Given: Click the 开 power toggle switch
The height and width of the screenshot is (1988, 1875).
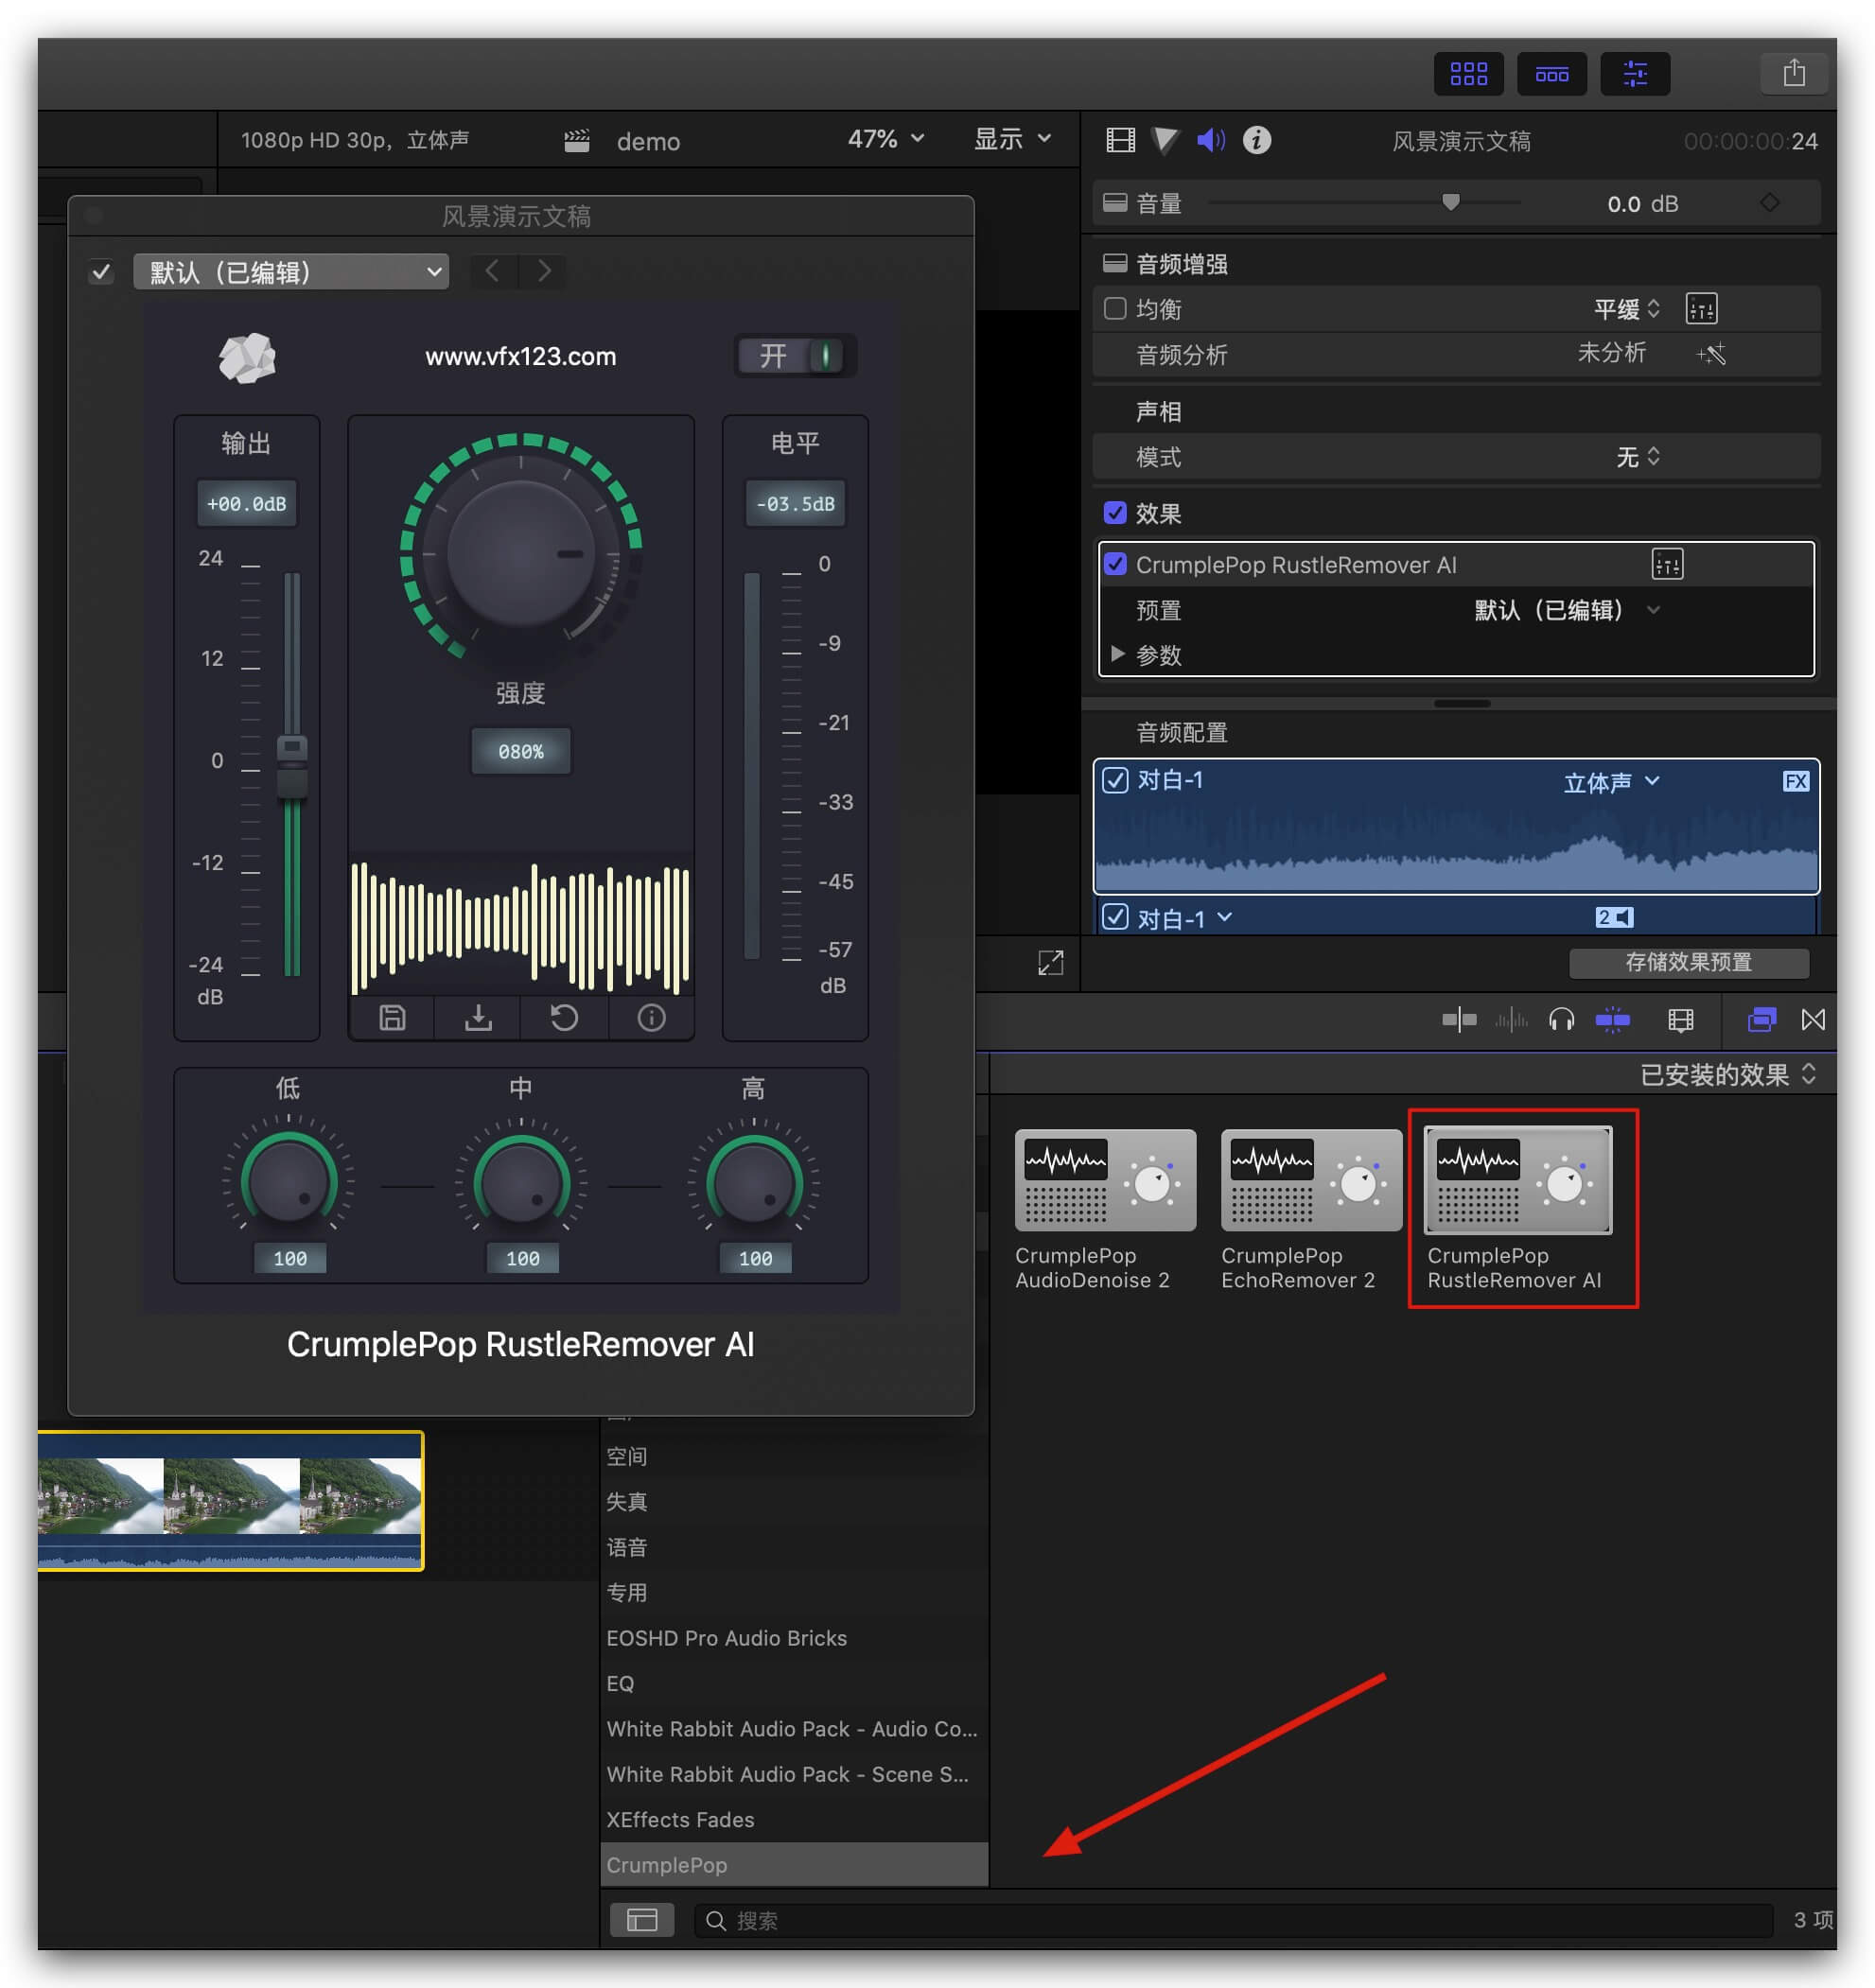Looking at the screenshot, I should (x=793, y=357).
